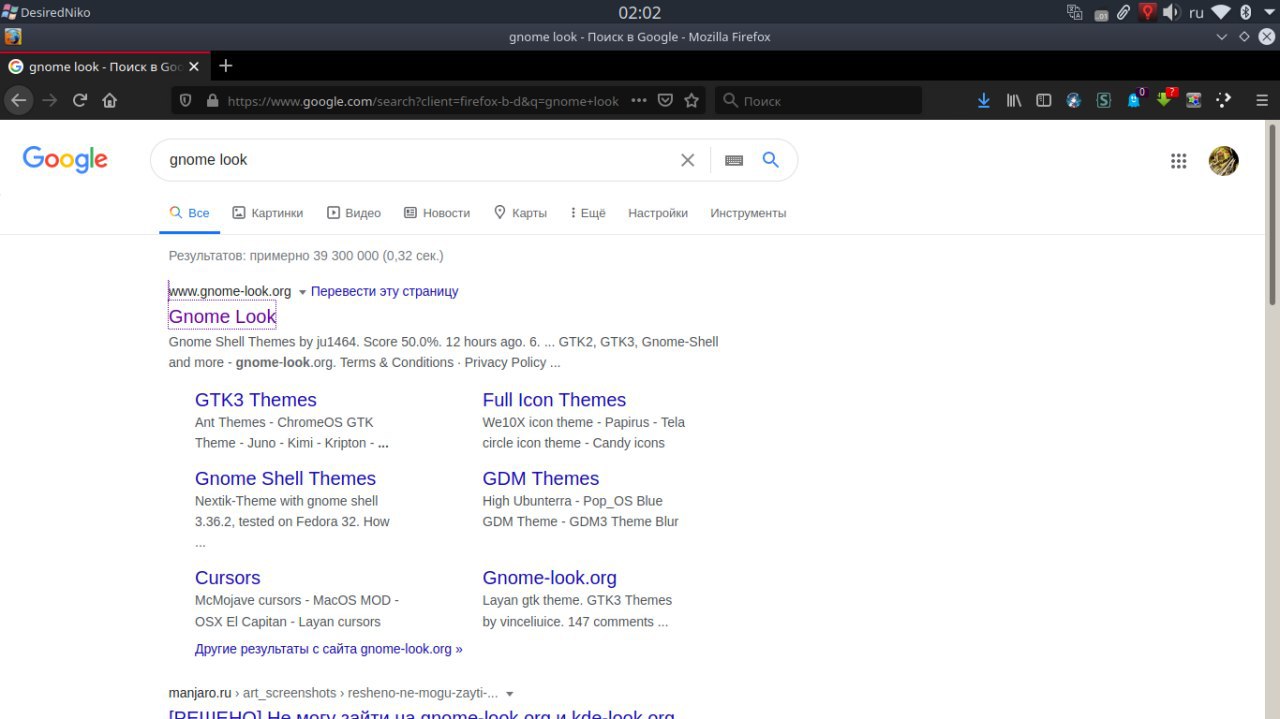This screenshot has width=1280, height=719.
Task: Toggle the Firefox sidebar view
Action: (x=1044, y=100)
